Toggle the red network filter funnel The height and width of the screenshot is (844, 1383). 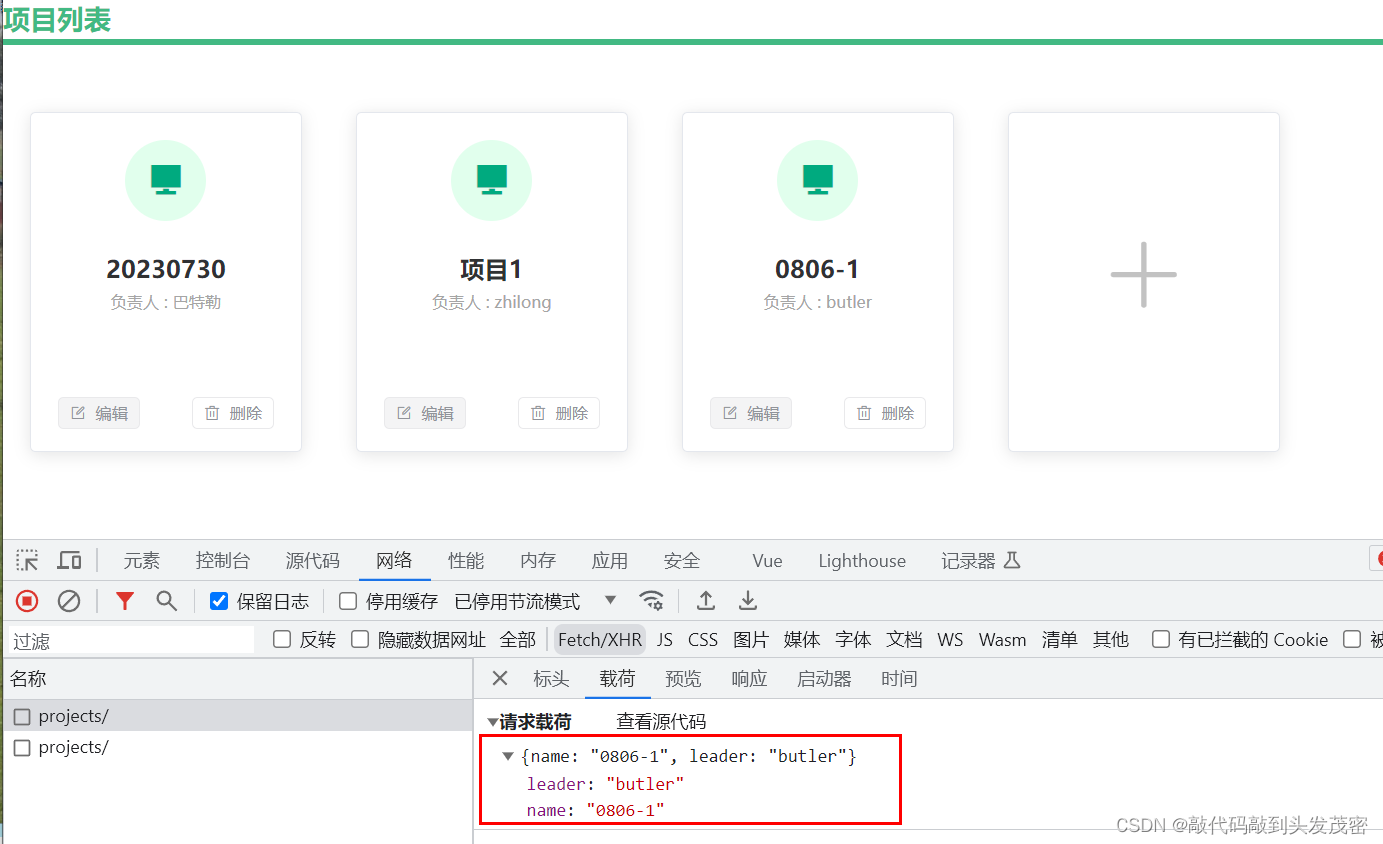tap(125, 601)
